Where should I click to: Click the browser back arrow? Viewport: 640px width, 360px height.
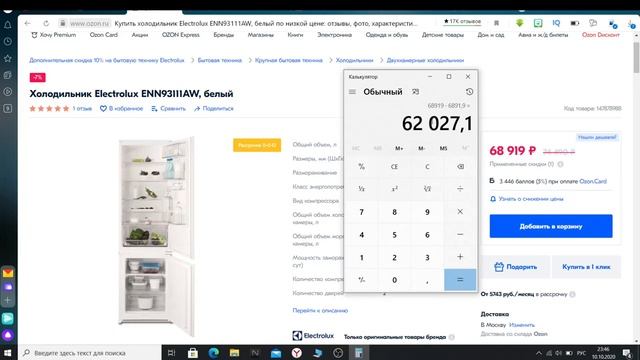click(27, 23)
